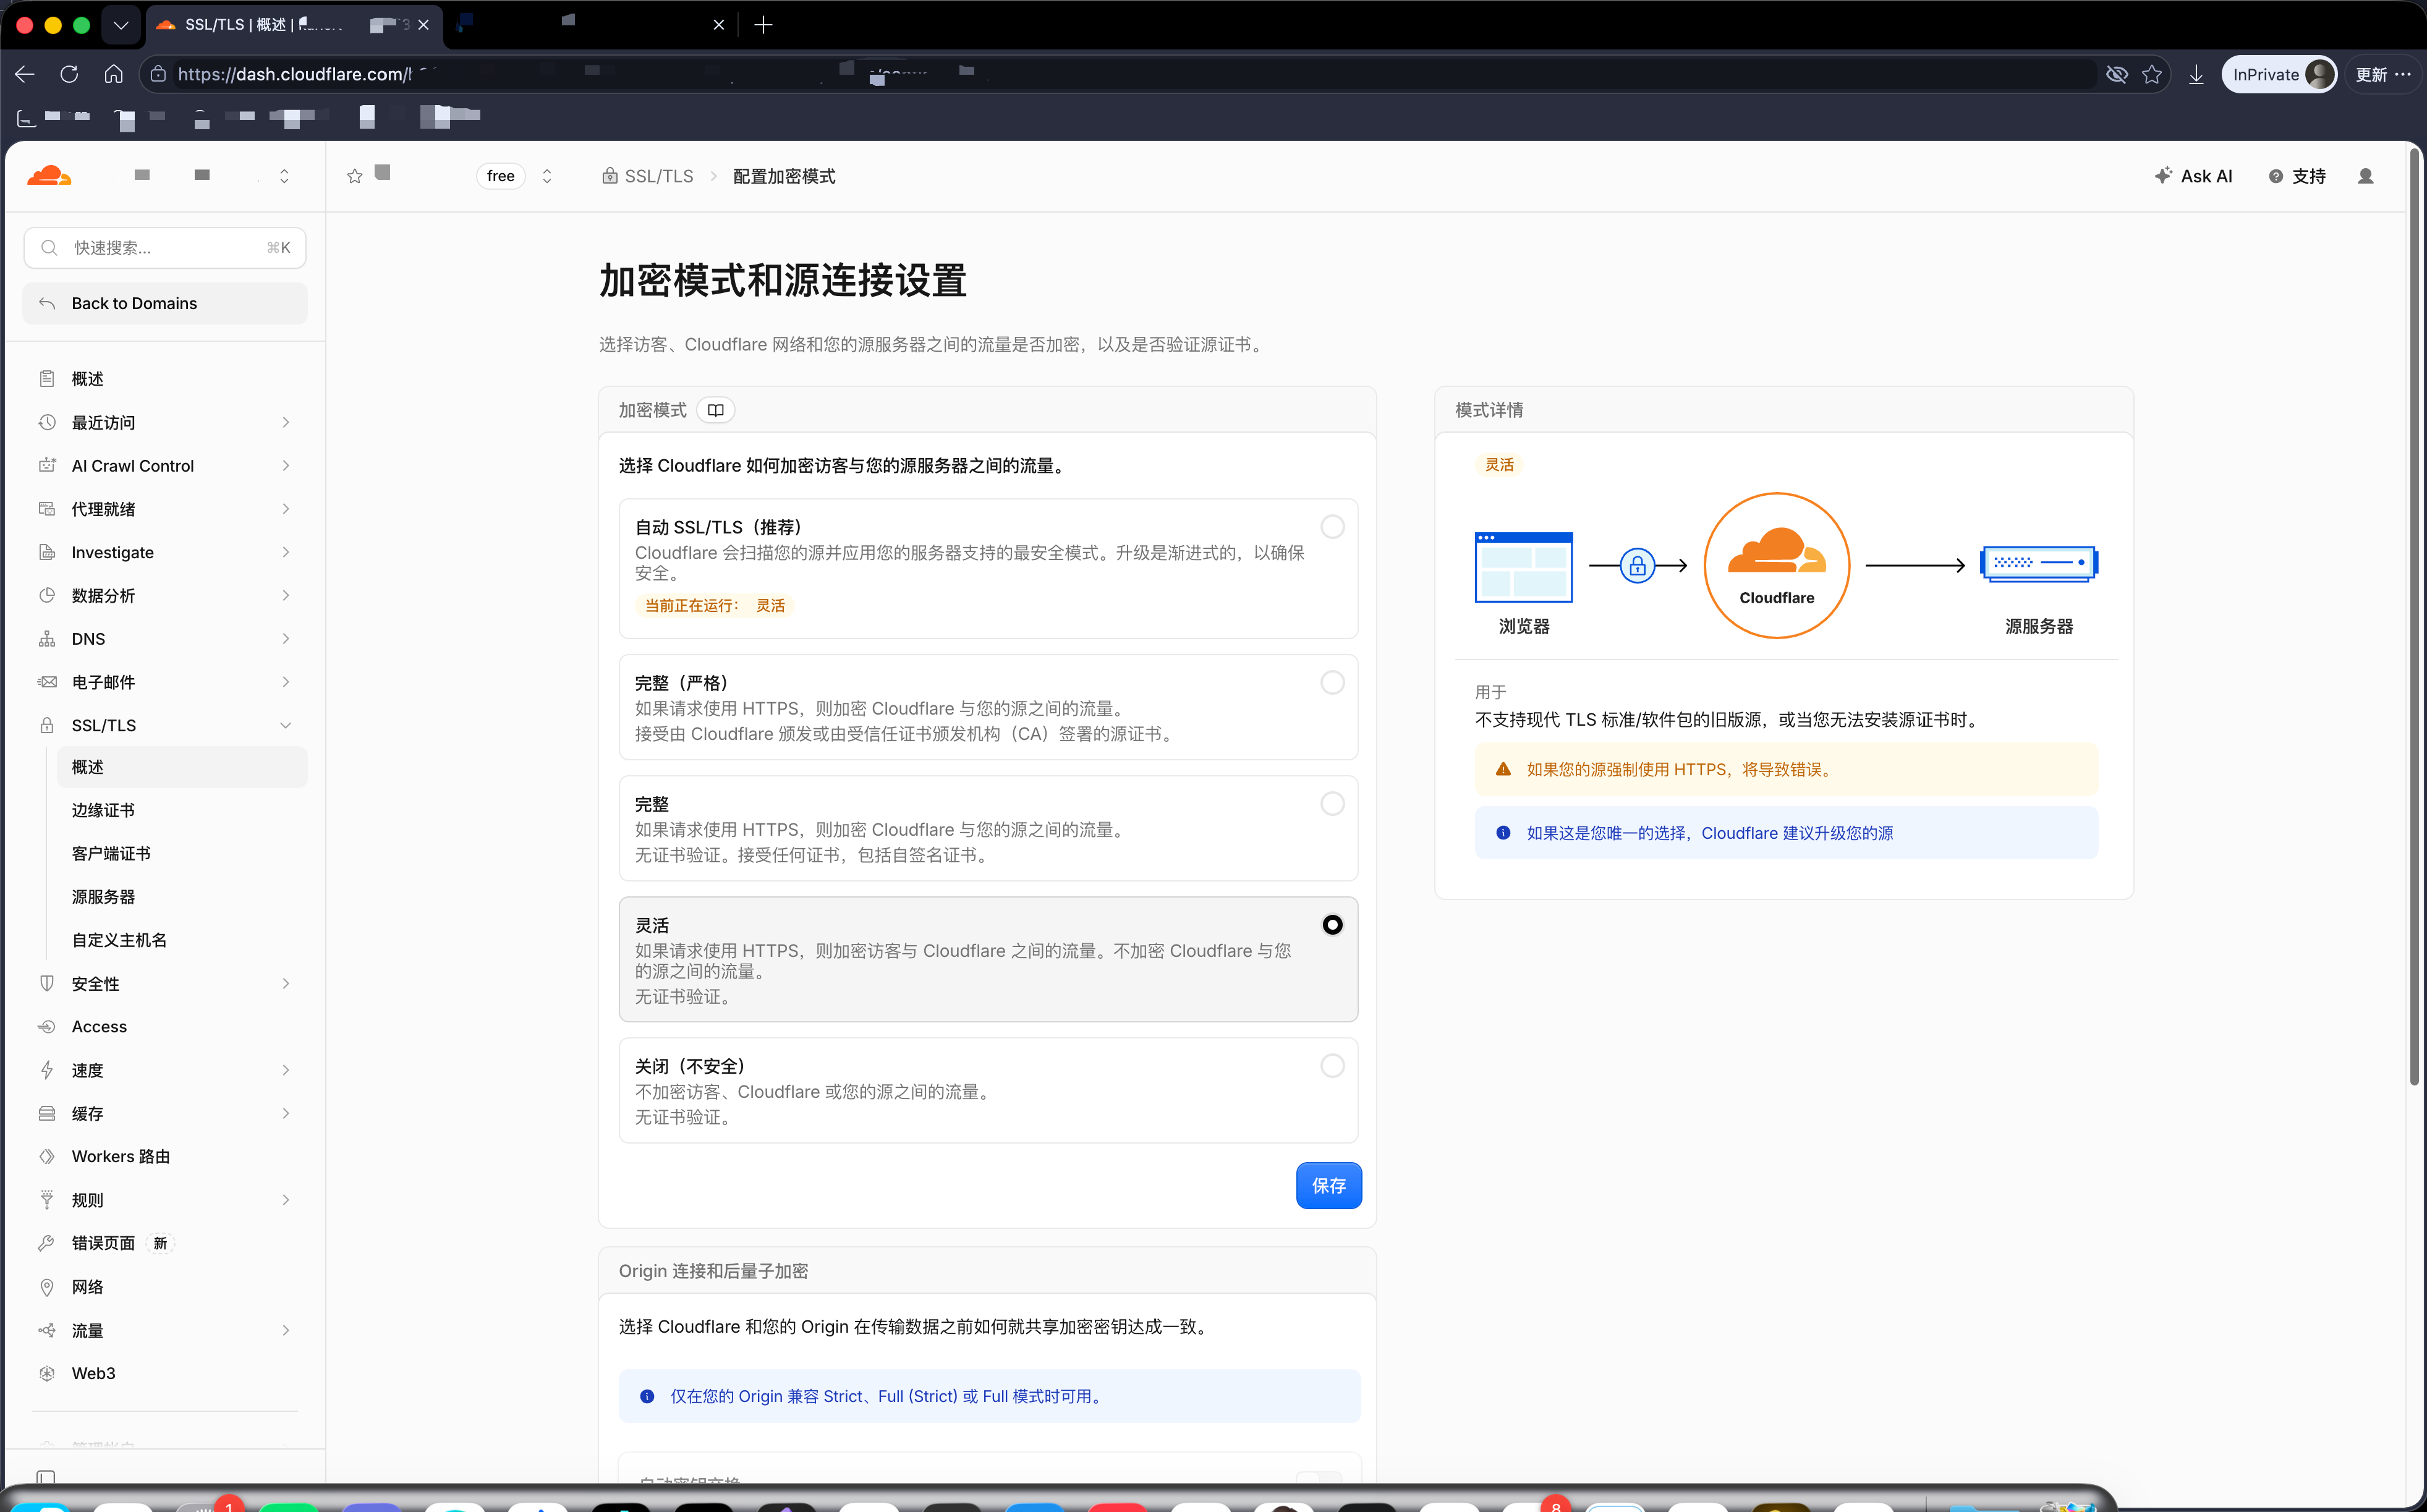Open account switcher chevron beside Cloudflare logo

point(284,176)
